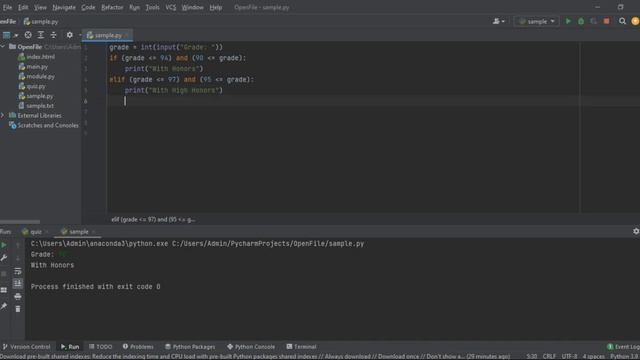Select module.py in the project tree
640x360 pixels.
36,76
